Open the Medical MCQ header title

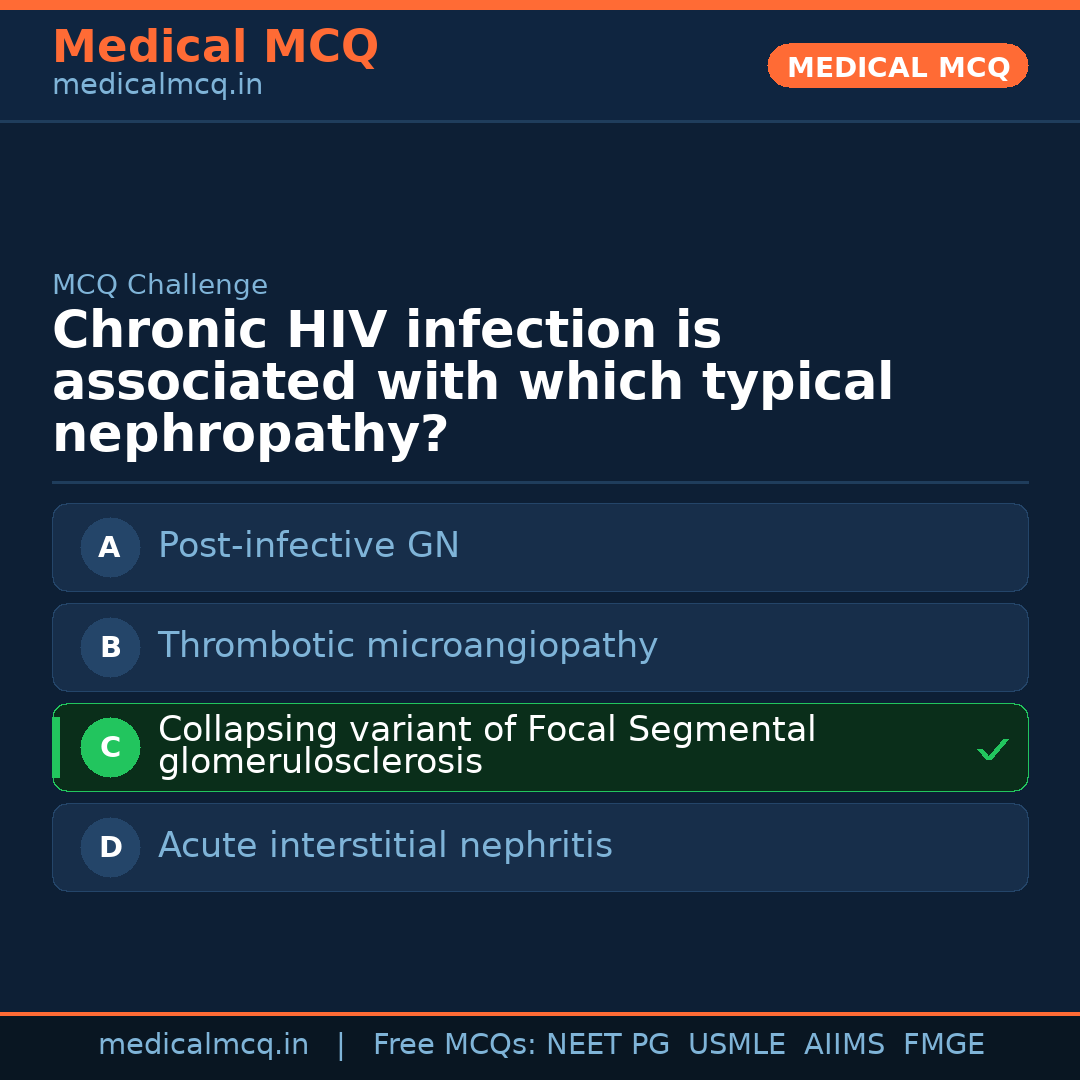(x=215, y=46)
